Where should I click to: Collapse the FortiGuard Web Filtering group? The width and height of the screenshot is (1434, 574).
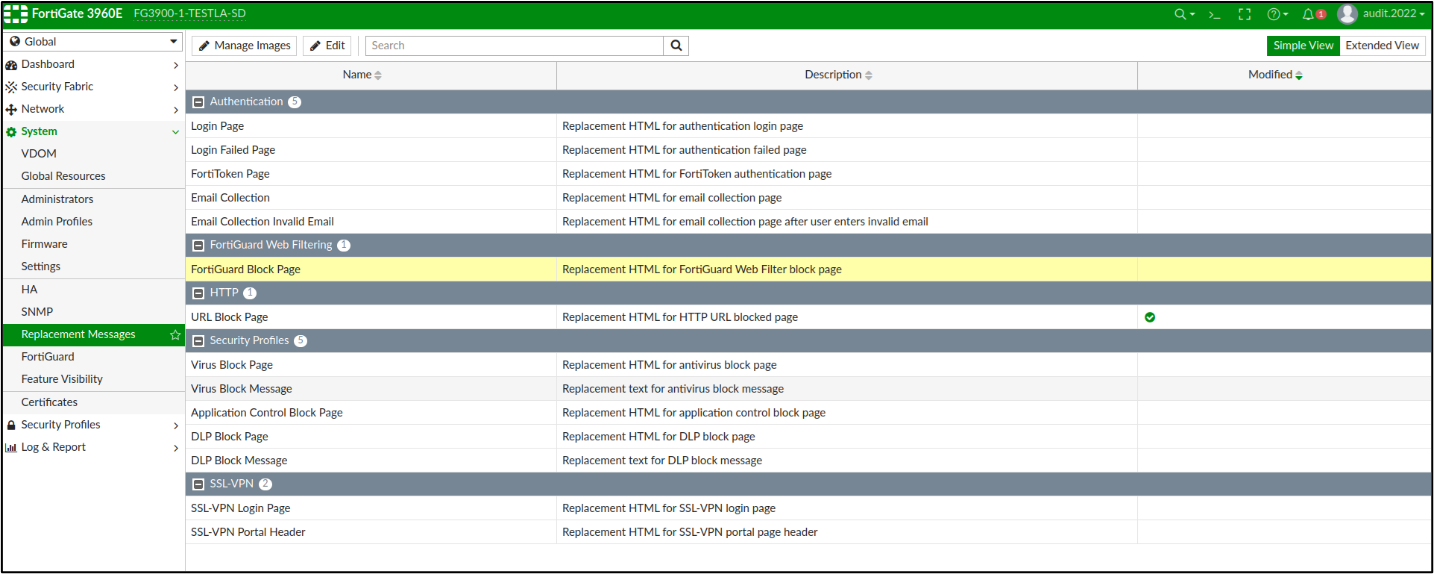tap(199, 245)
